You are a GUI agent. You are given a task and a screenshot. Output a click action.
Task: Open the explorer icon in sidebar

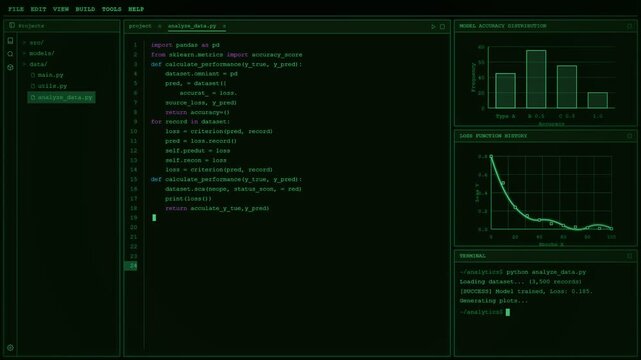[x=10, y=40]
